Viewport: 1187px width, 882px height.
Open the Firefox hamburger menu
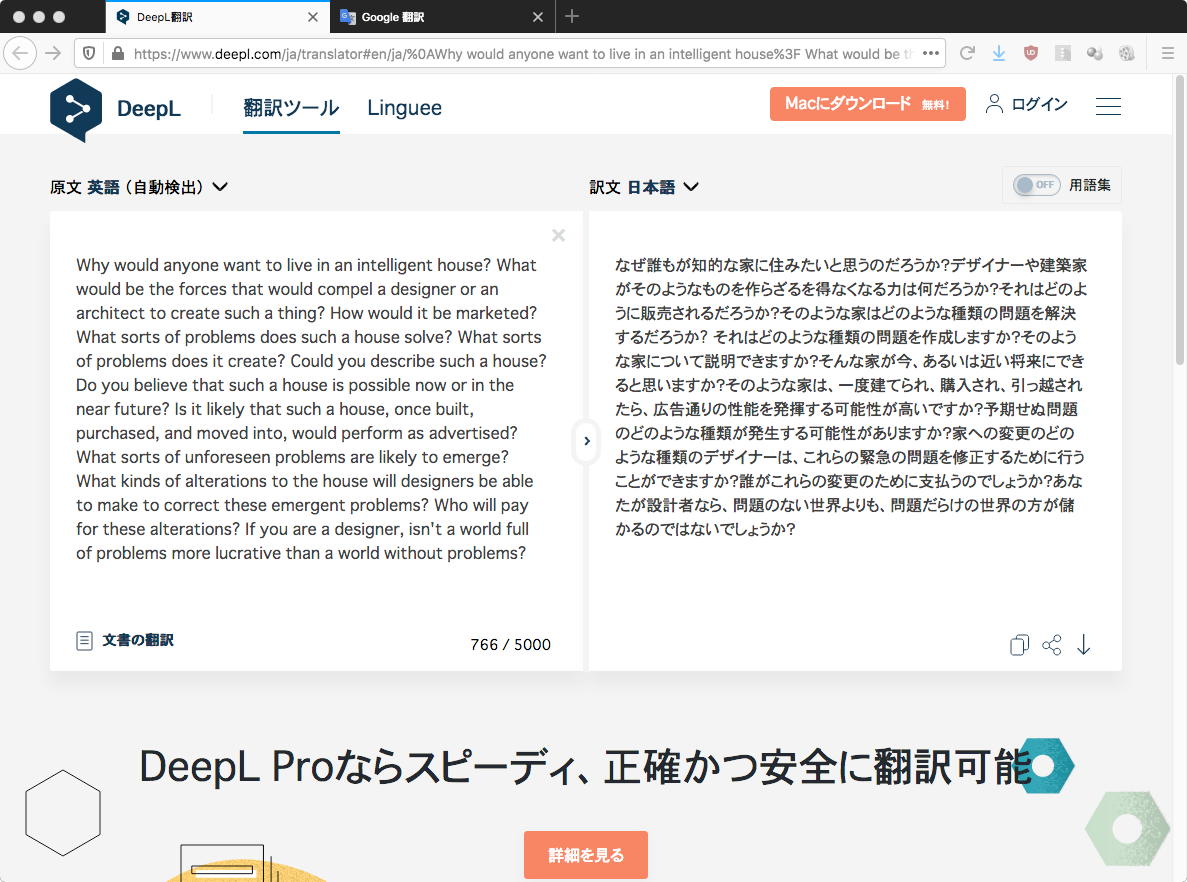(x=1168, y=53)
